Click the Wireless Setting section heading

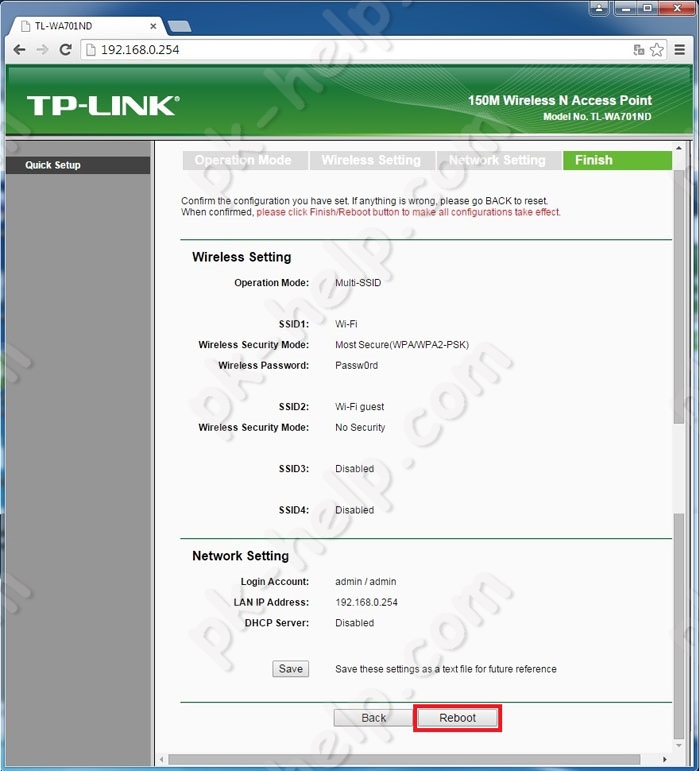(241, 257)
